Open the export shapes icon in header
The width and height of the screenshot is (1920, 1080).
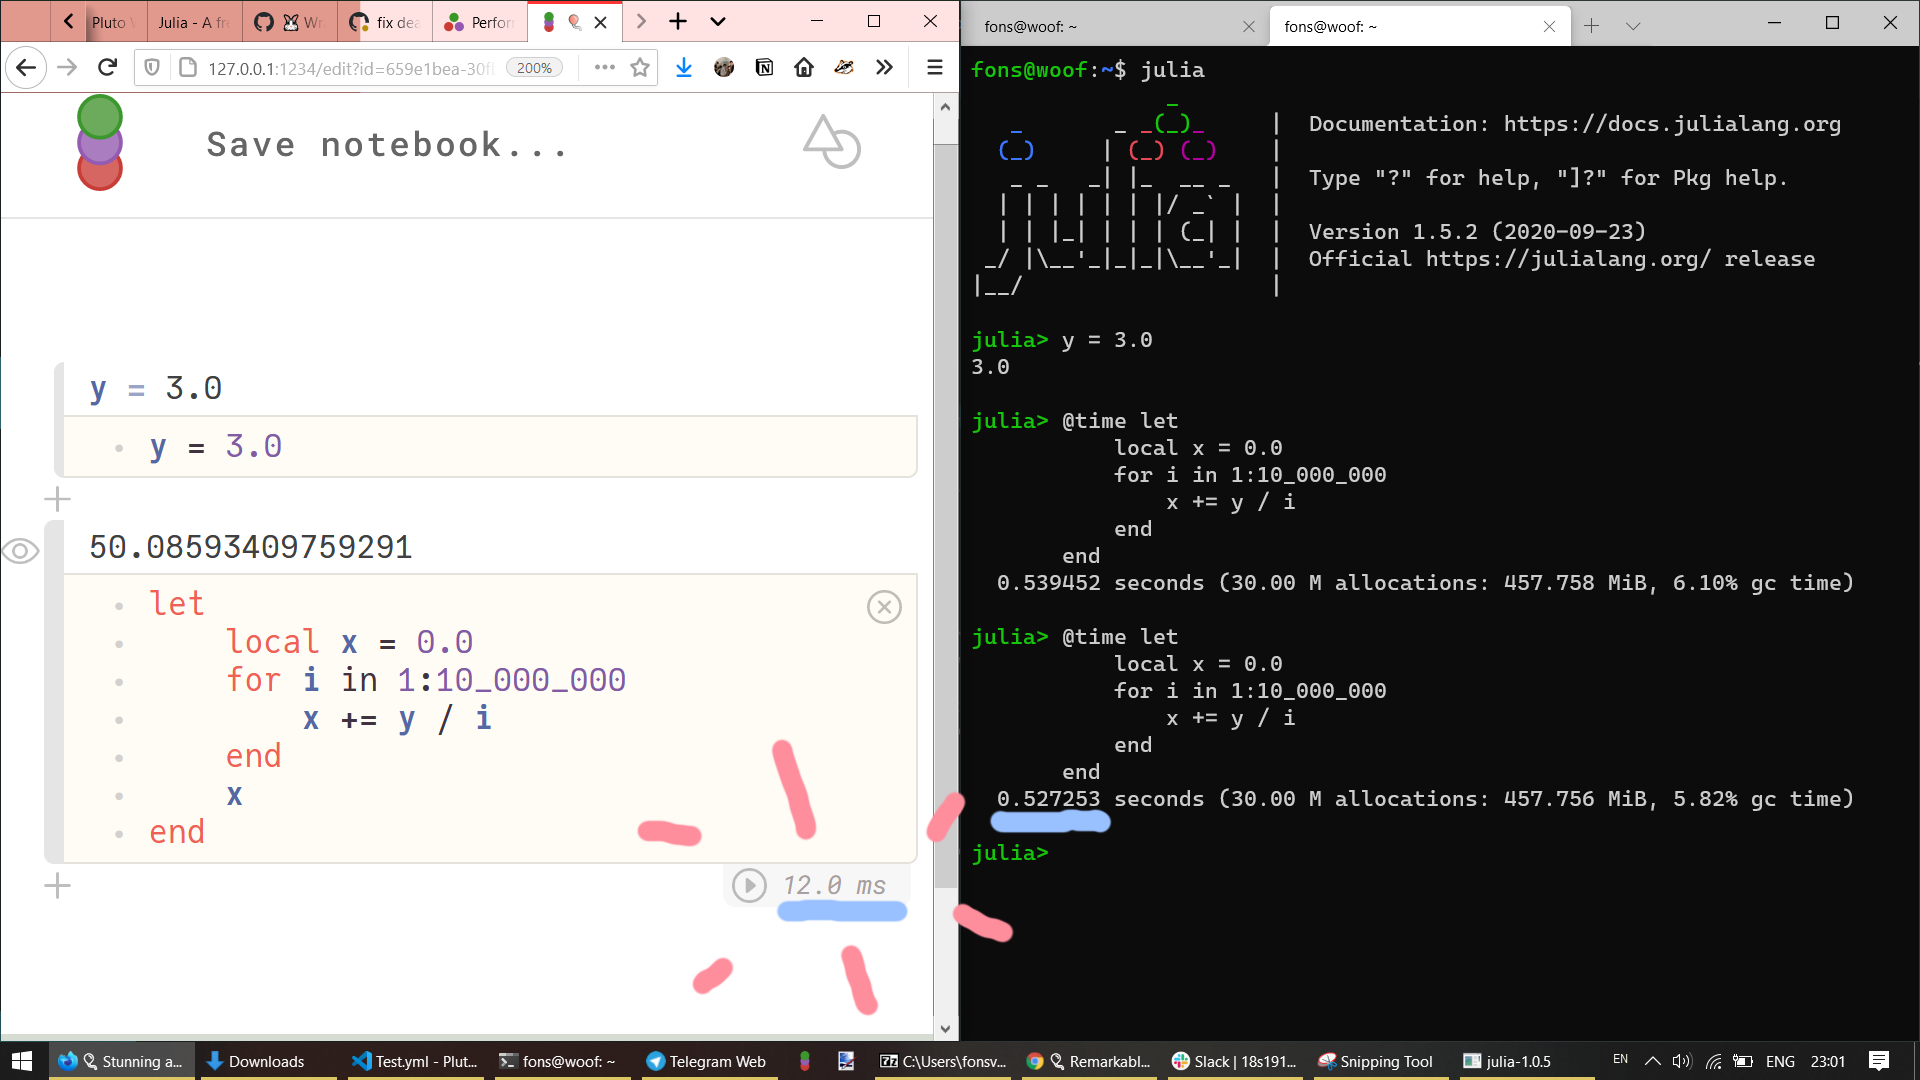(x=831, y=142)
